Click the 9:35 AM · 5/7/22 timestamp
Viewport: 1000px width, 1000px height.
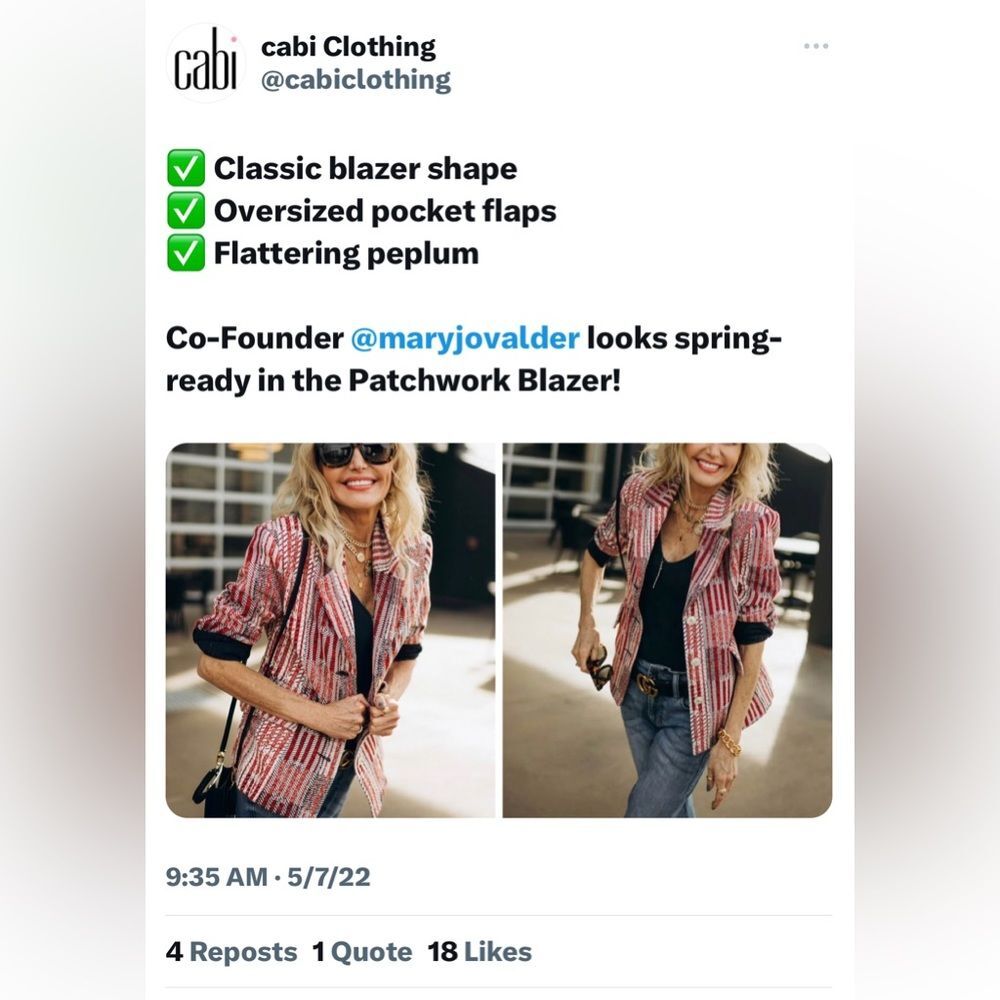(x=268, y=877)
